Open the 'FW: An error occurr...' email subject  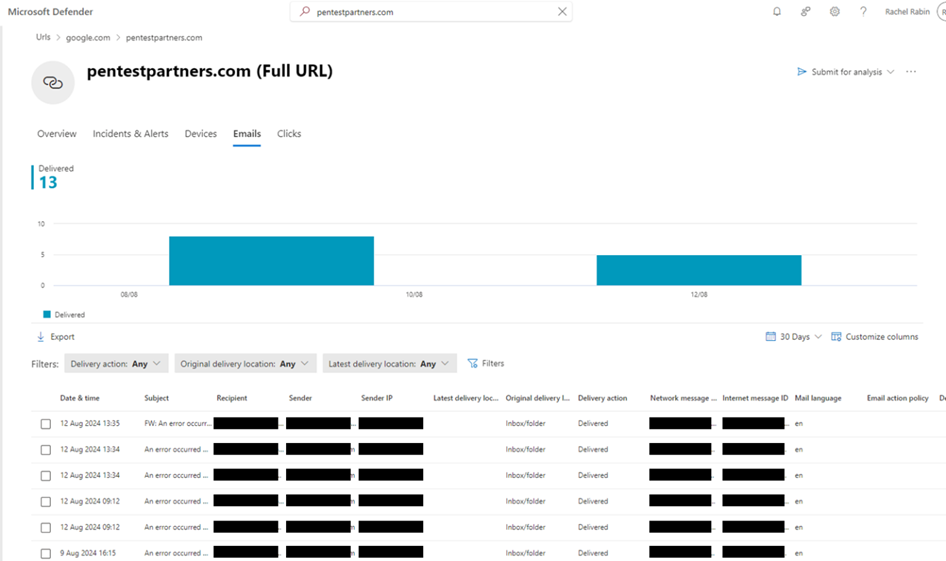pyautogui.click(x=177, y=423)
